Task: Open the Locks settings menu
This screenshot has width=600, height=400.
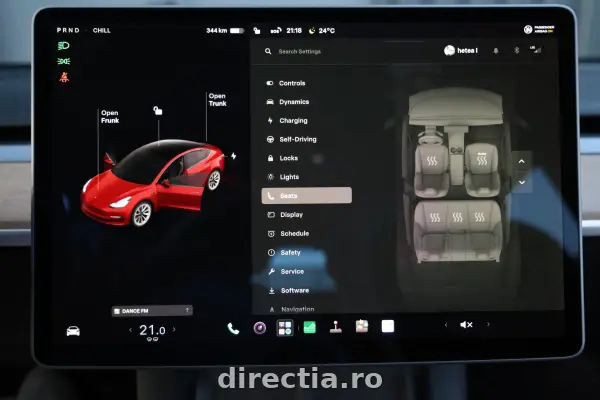Action: point(282,158)
